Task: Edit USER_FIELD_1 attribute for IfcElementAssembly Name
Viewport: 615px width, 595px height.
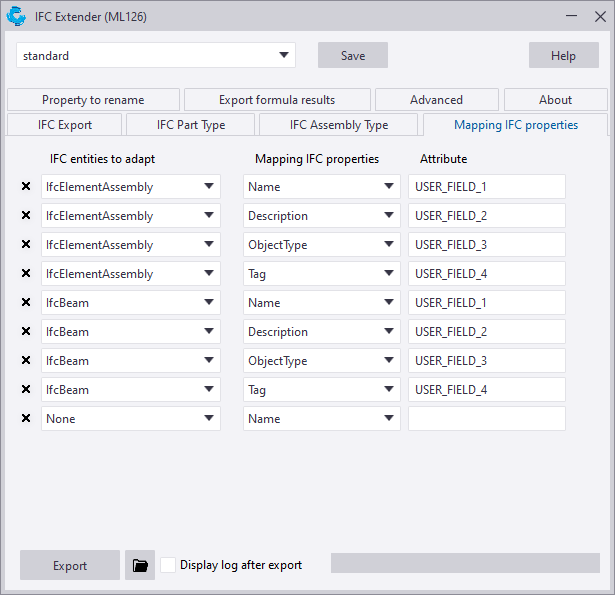Action: pos(487,186)
